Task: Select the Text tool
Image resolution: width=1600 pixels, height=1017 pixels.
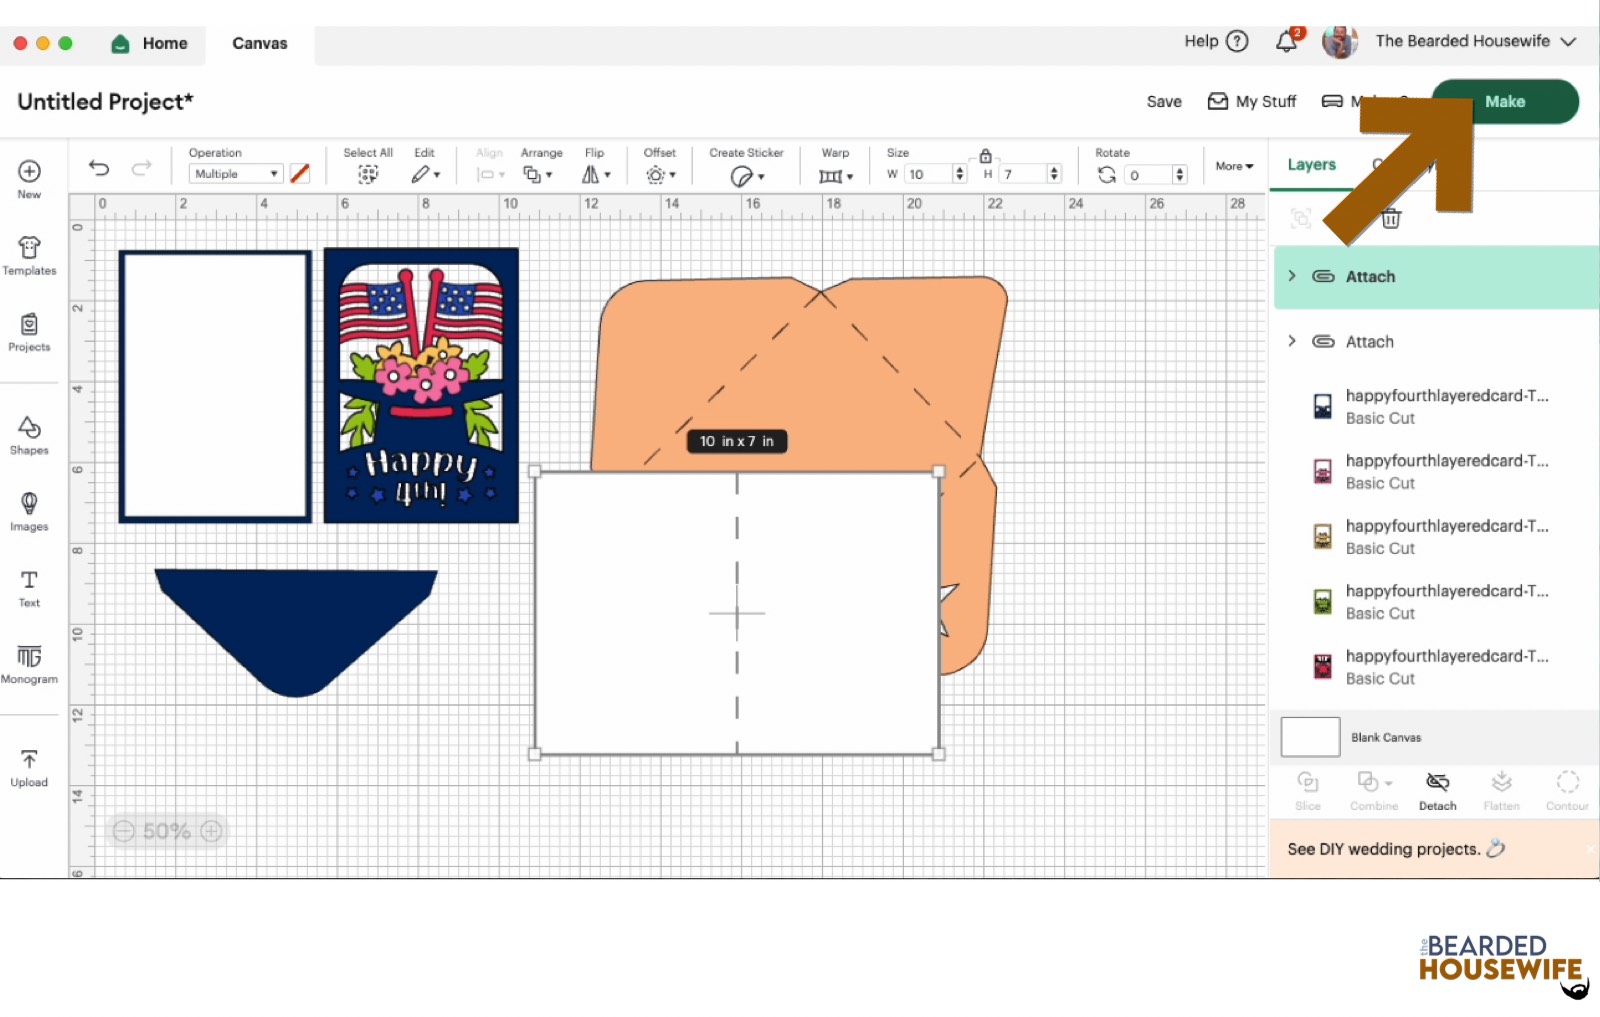Action: pyautogui.click(x=29, y=588)
